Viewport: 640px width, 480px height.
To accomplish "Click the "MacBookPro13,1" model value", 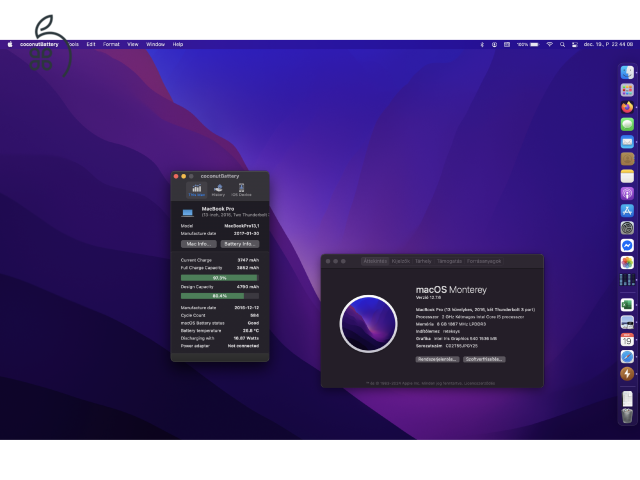I will (242, 226).
